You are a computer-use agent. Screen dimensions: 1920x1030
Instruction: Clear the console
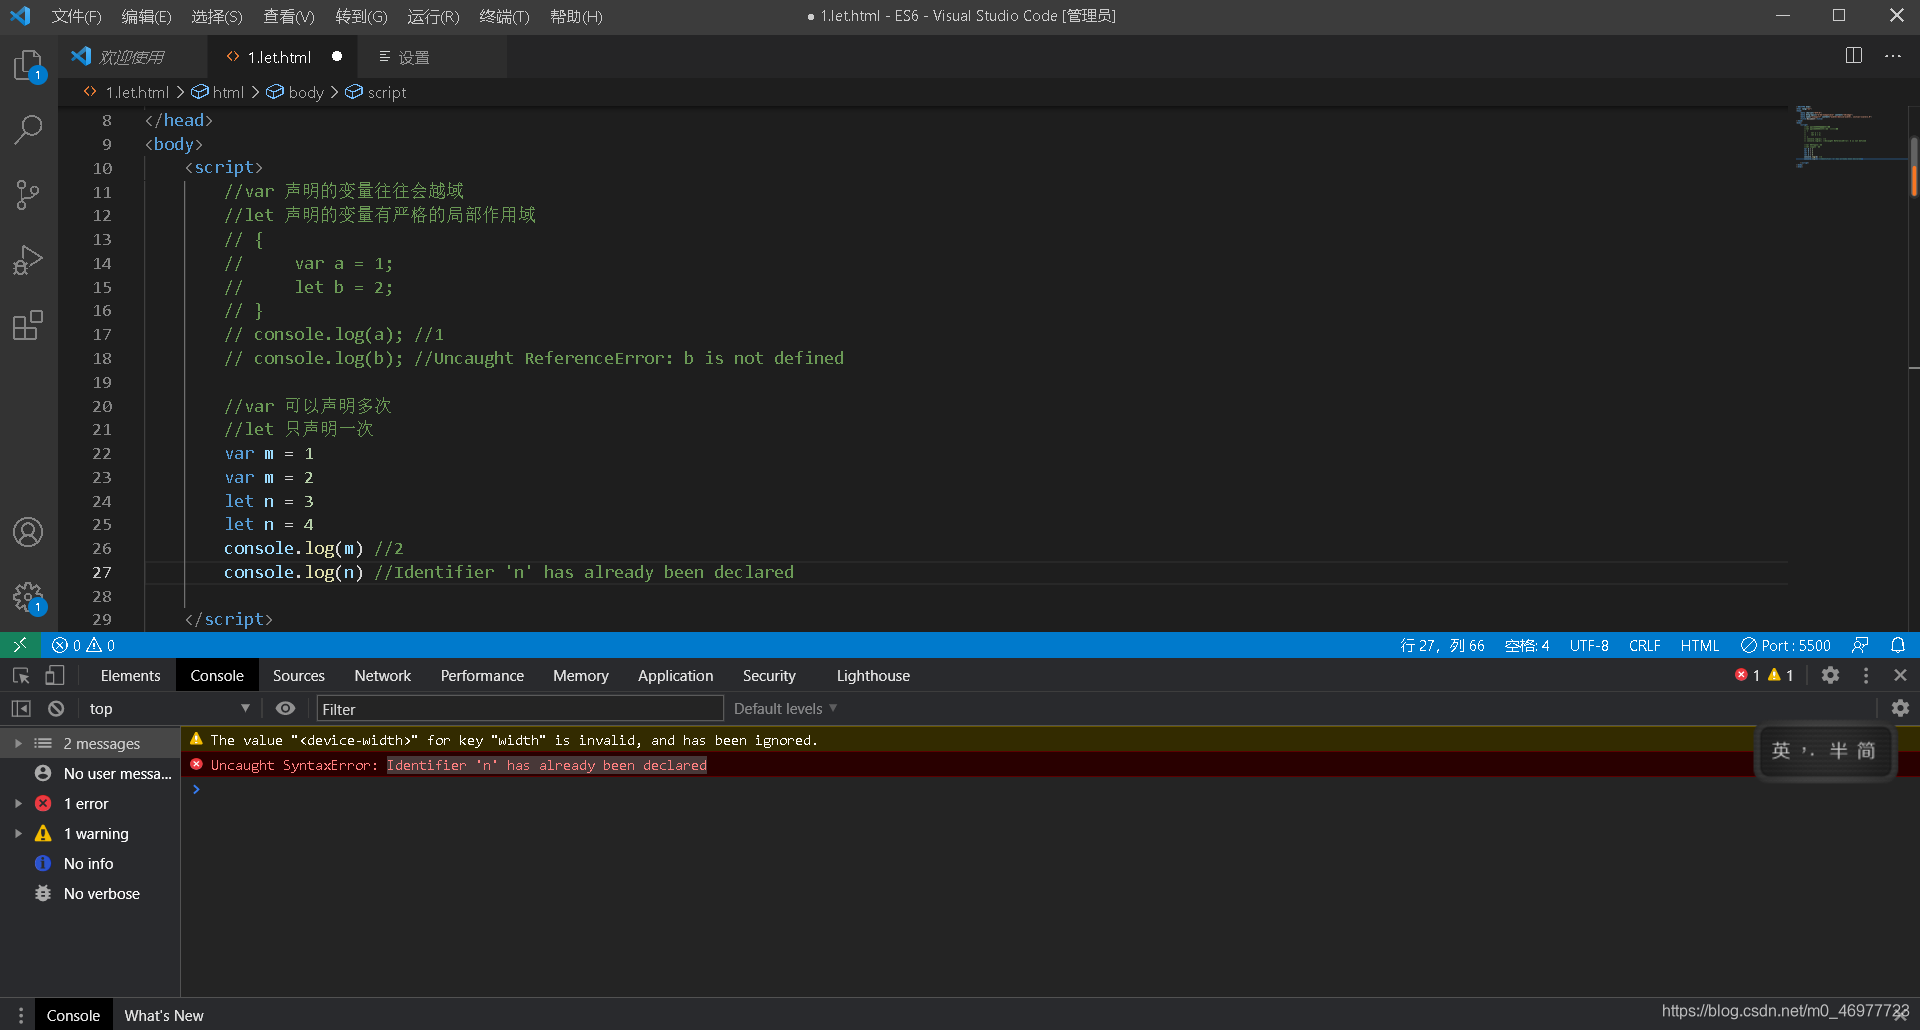[56, 708]
